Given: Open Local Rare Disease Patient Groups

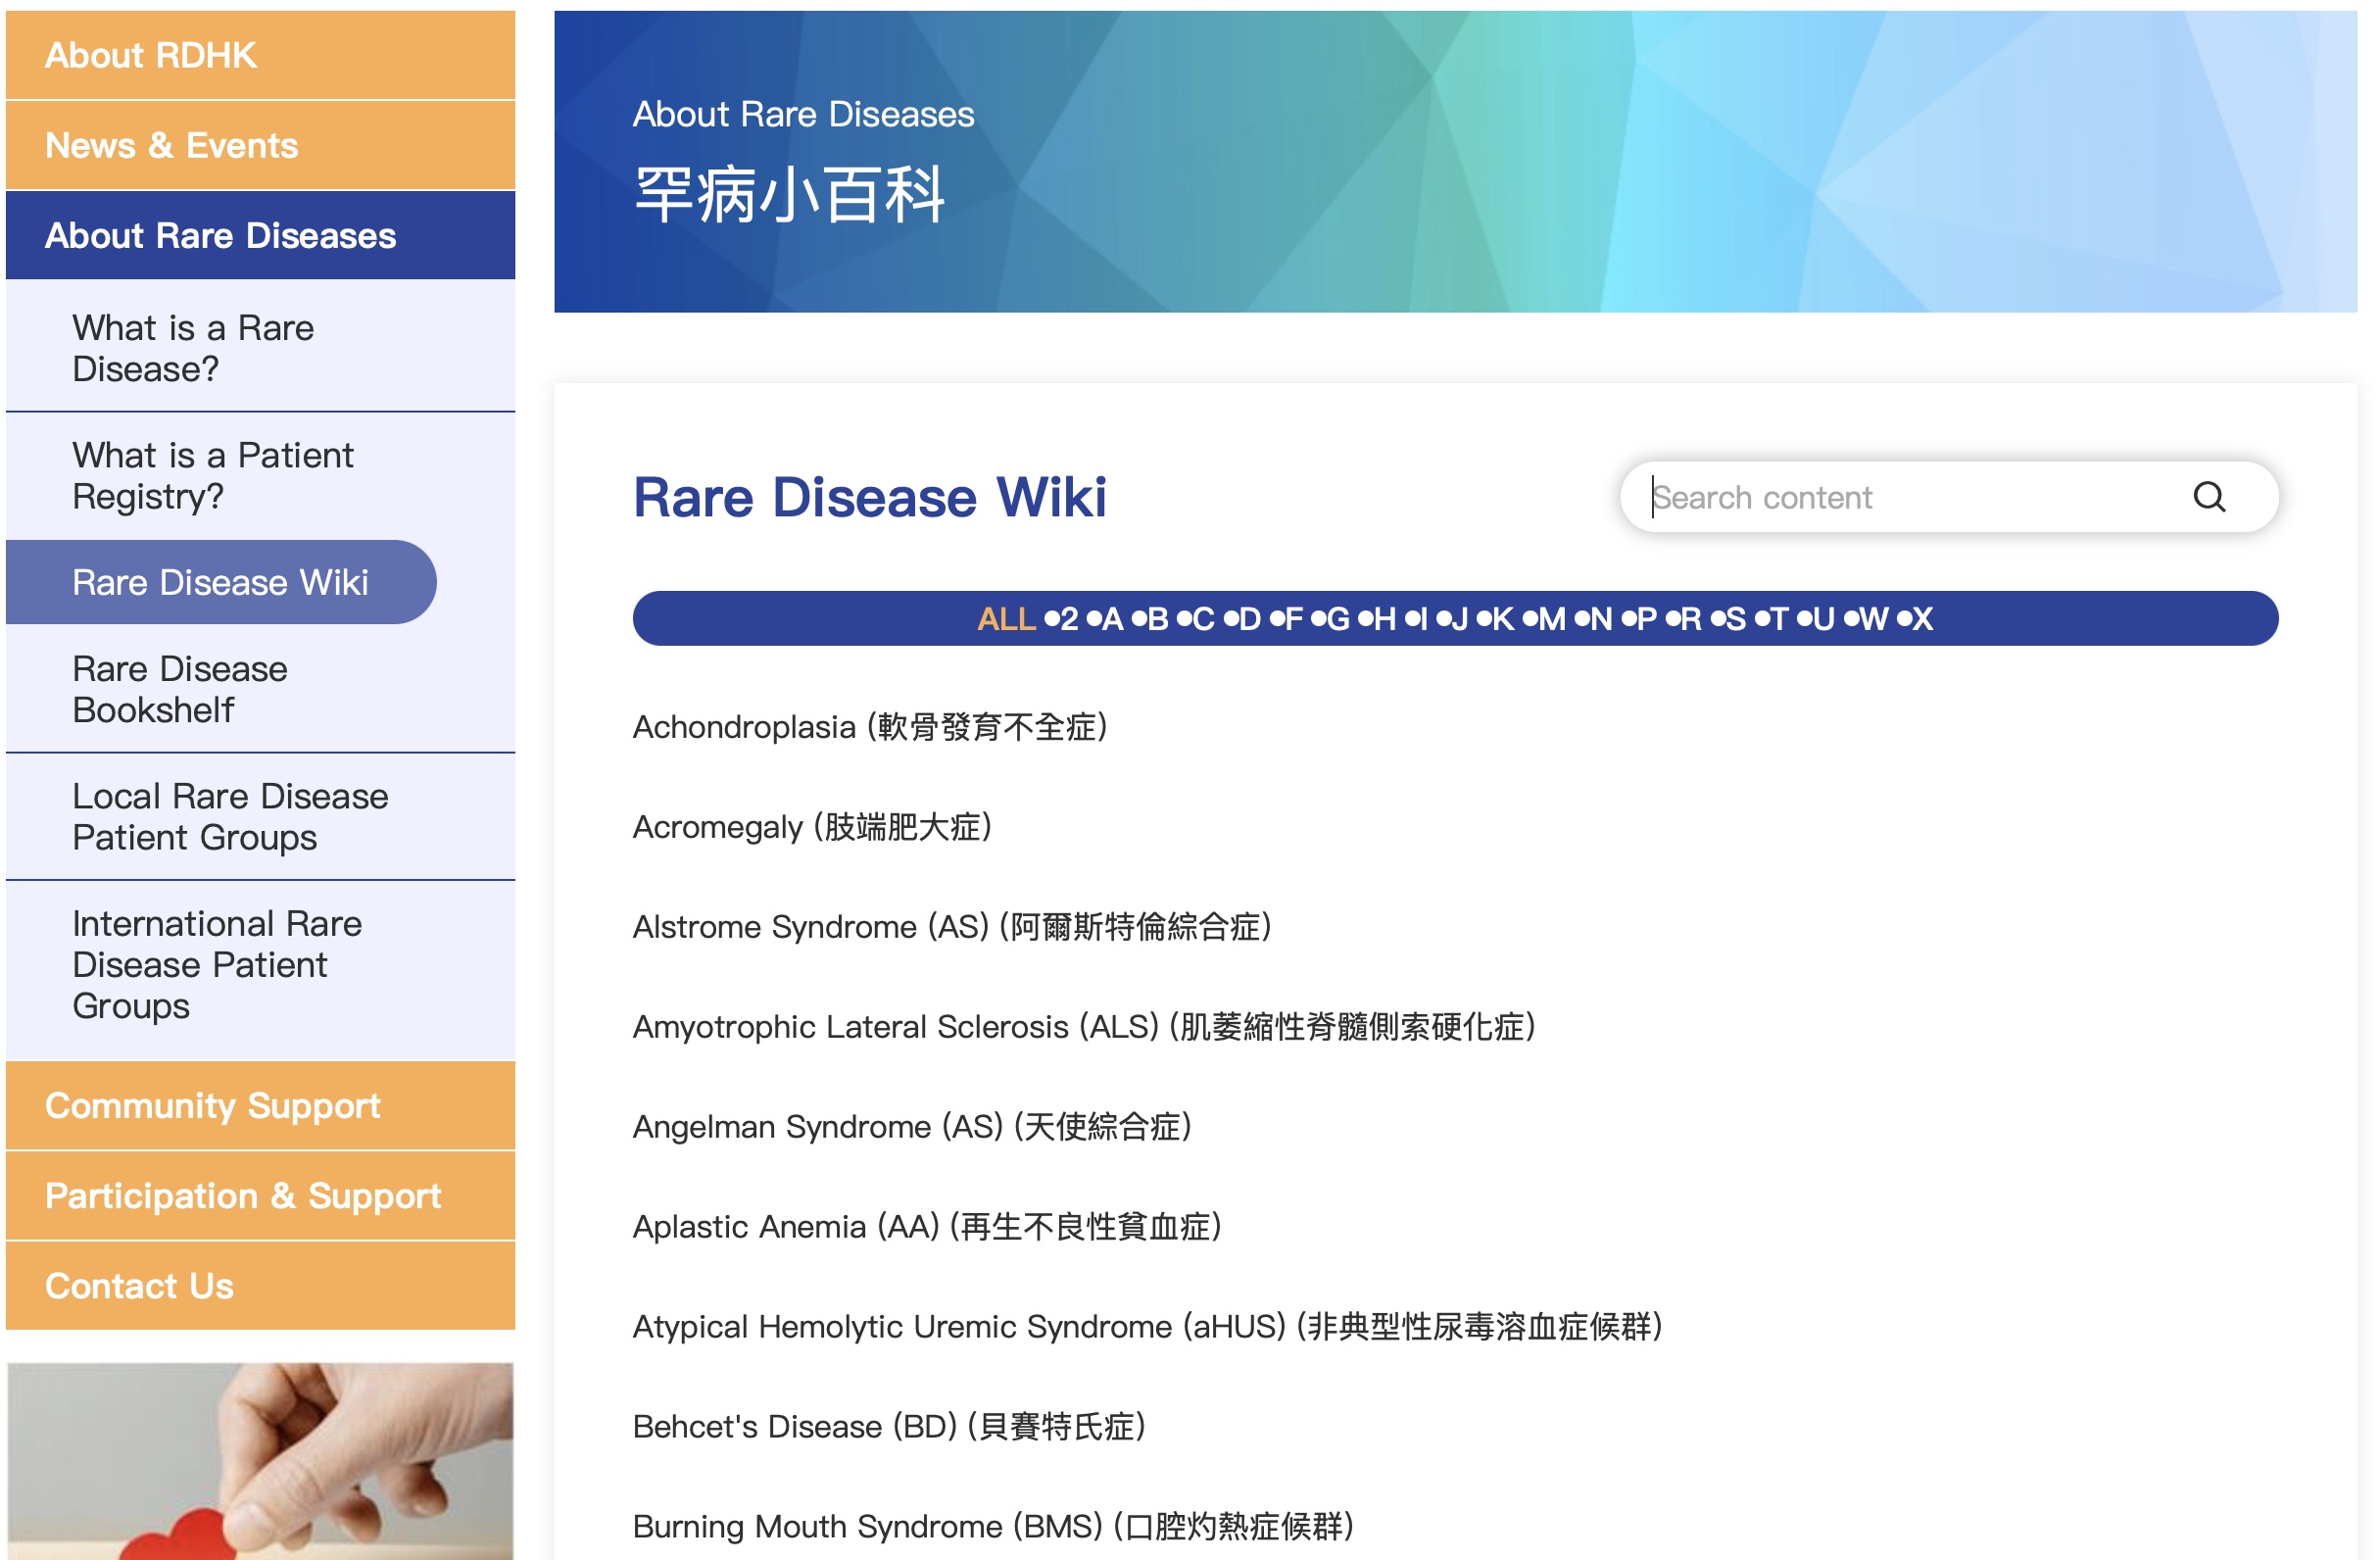Looking at the screenshot, I should click(x=260, y=816).
